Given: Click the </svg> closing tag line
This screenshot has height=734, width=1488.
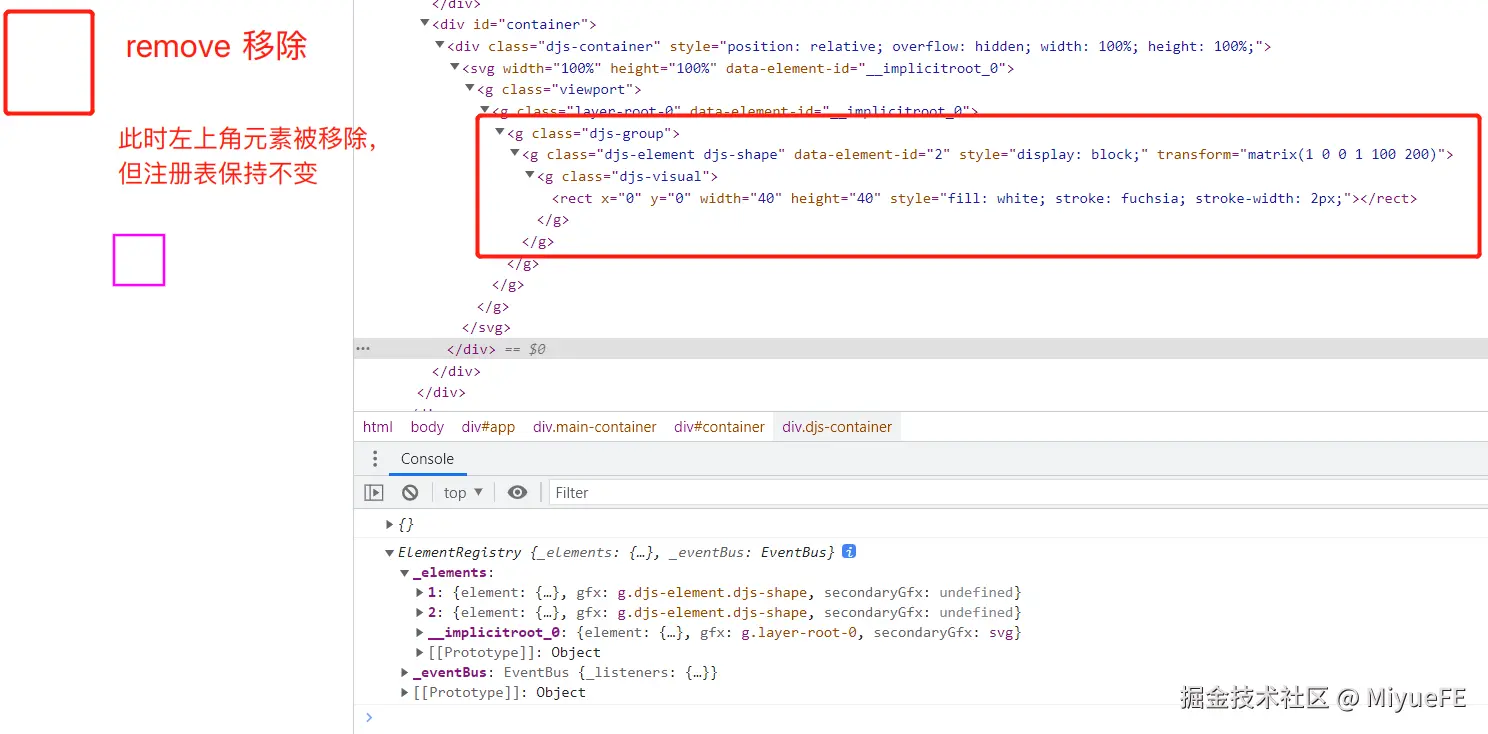Looking at the screenshot, I should tap(486, 327).
